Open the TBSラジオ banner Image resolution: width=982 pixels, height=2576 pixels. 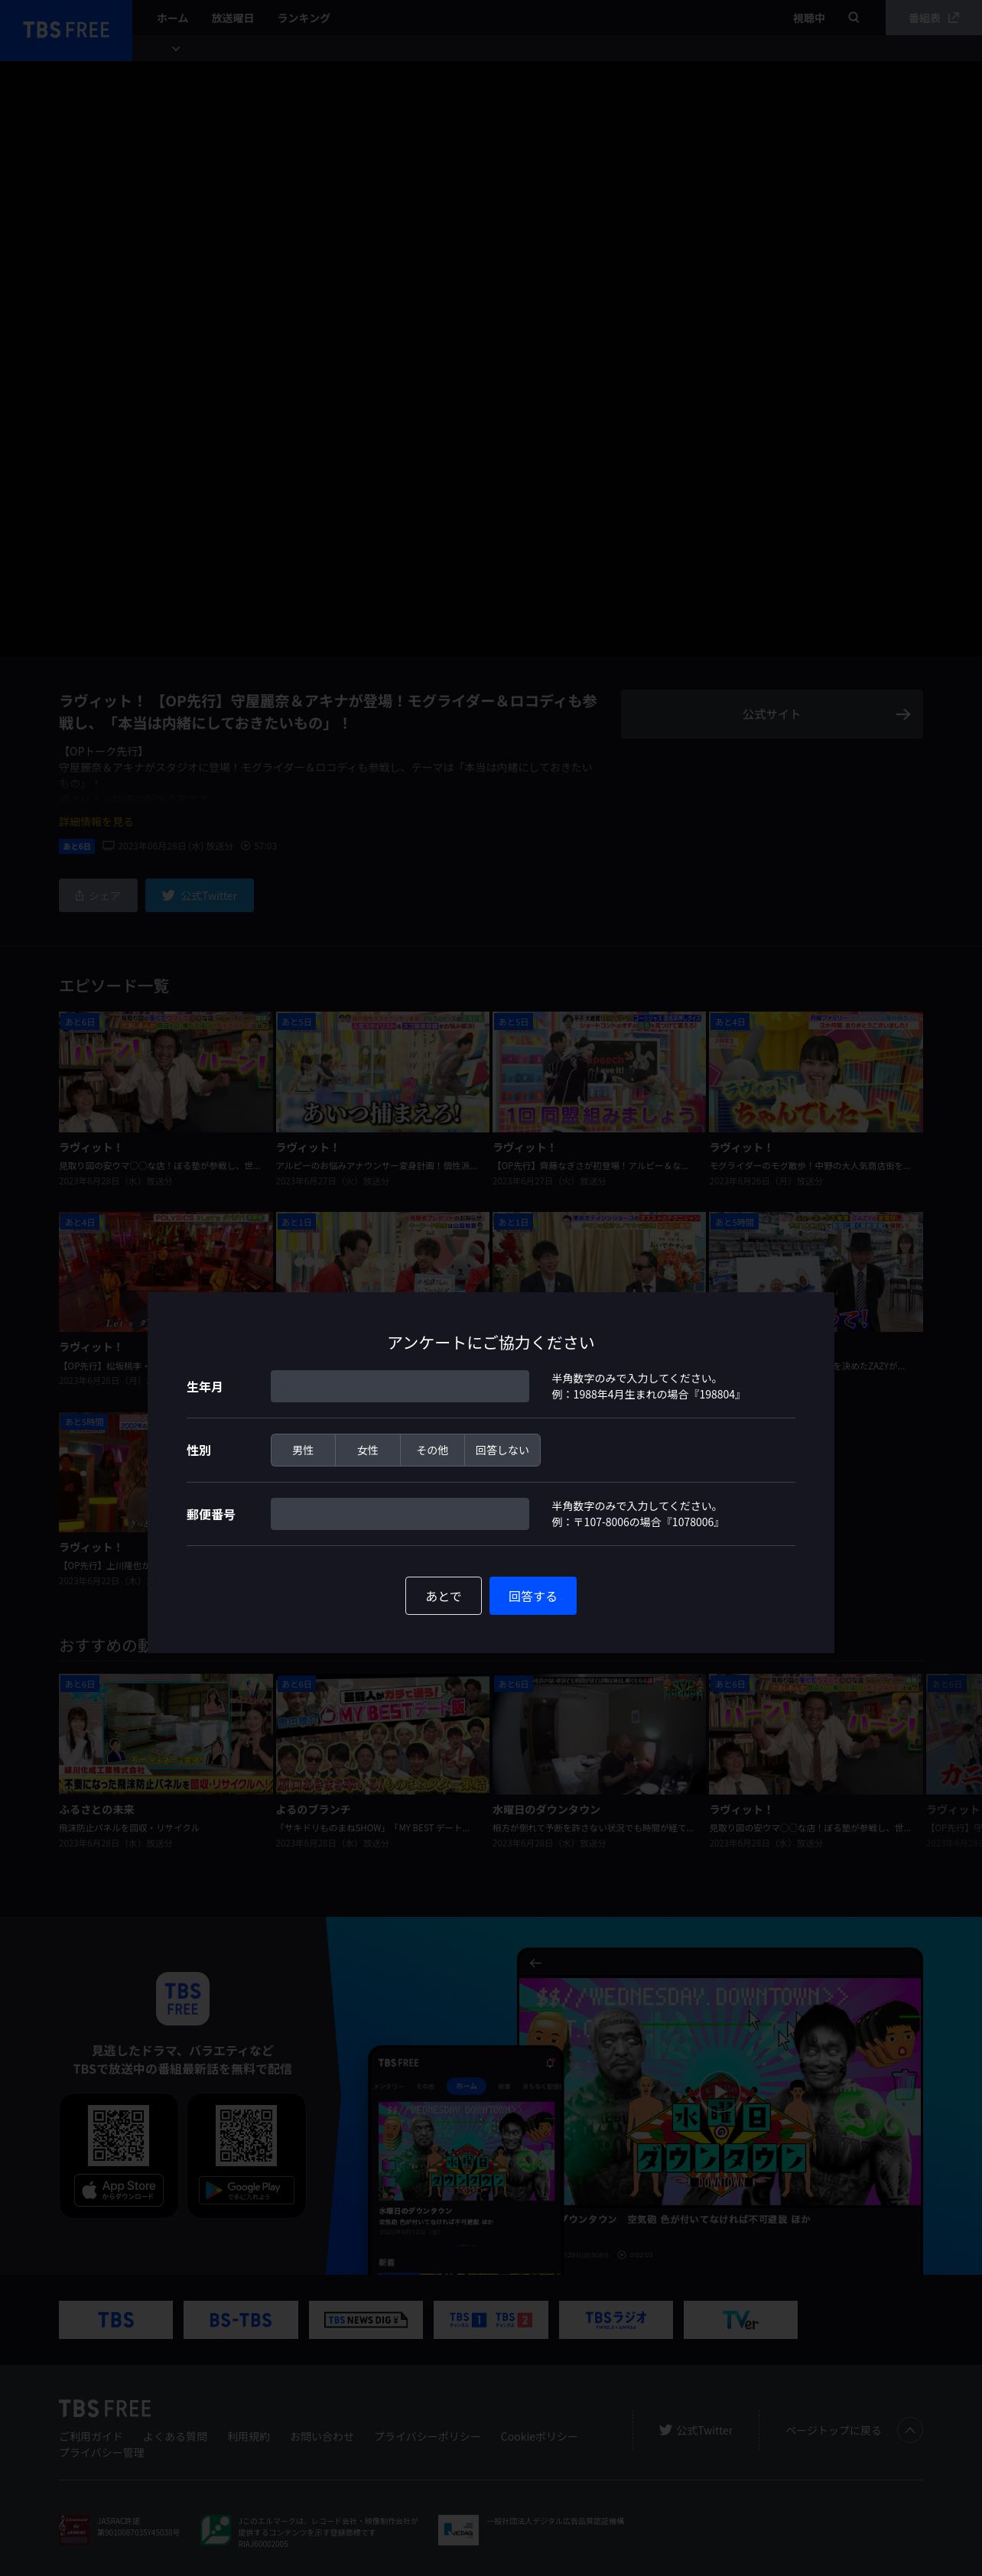[616, 2320]
